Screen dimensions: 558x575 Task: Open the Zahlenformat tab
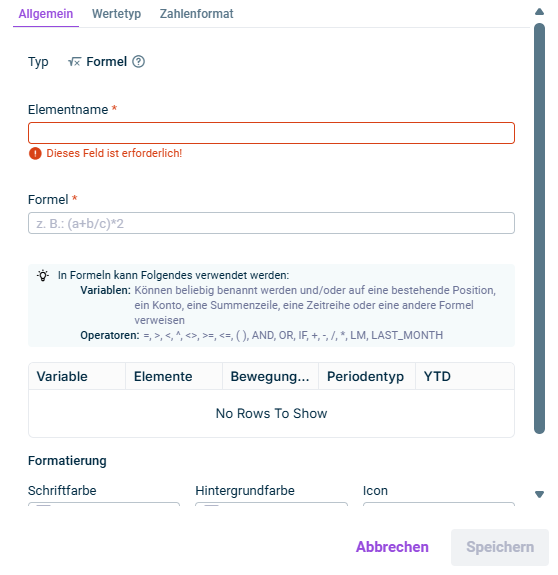click(196, 14)
